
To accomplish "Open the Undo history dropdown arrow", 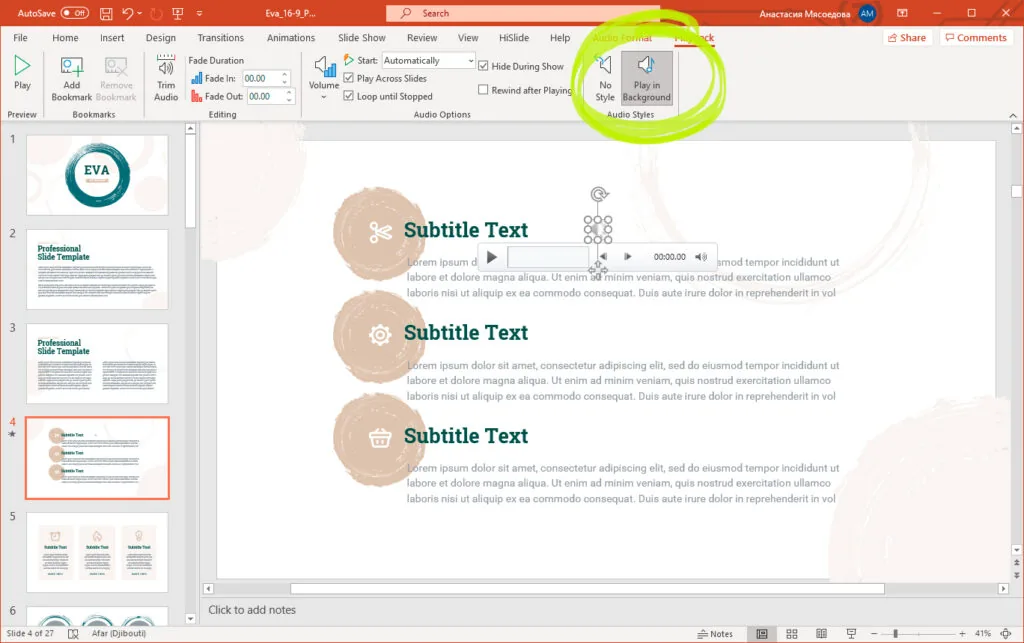I will click(x=140, y=13).
